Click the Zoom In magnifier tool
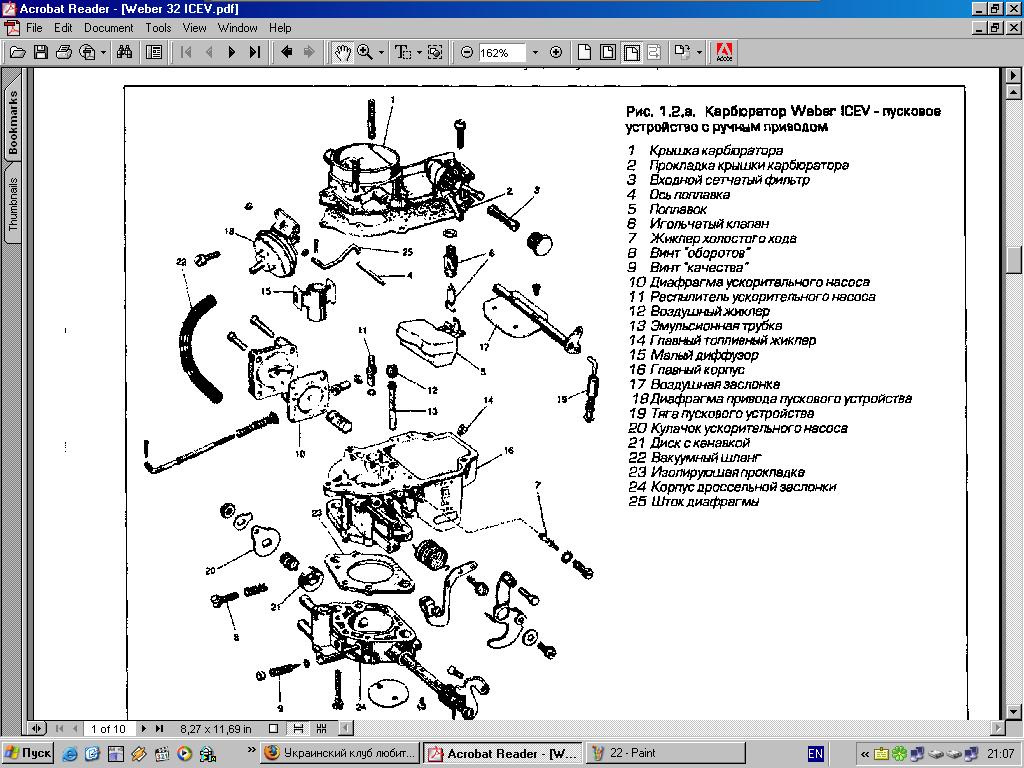Screen dimensions: 1024x768 (x=365, y=52)
